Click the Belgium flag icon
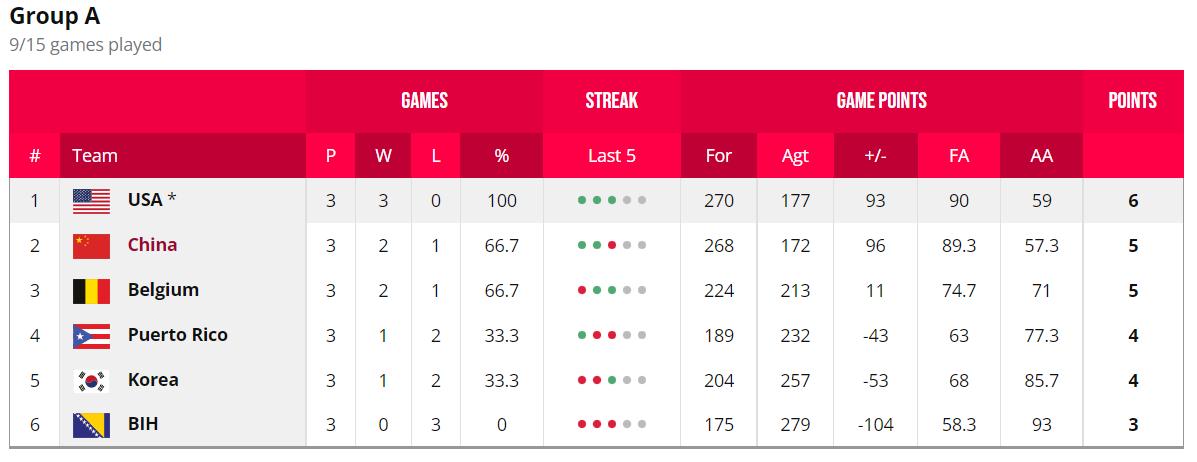This screenshot has height=462, width=1197. tap(91, 291)
